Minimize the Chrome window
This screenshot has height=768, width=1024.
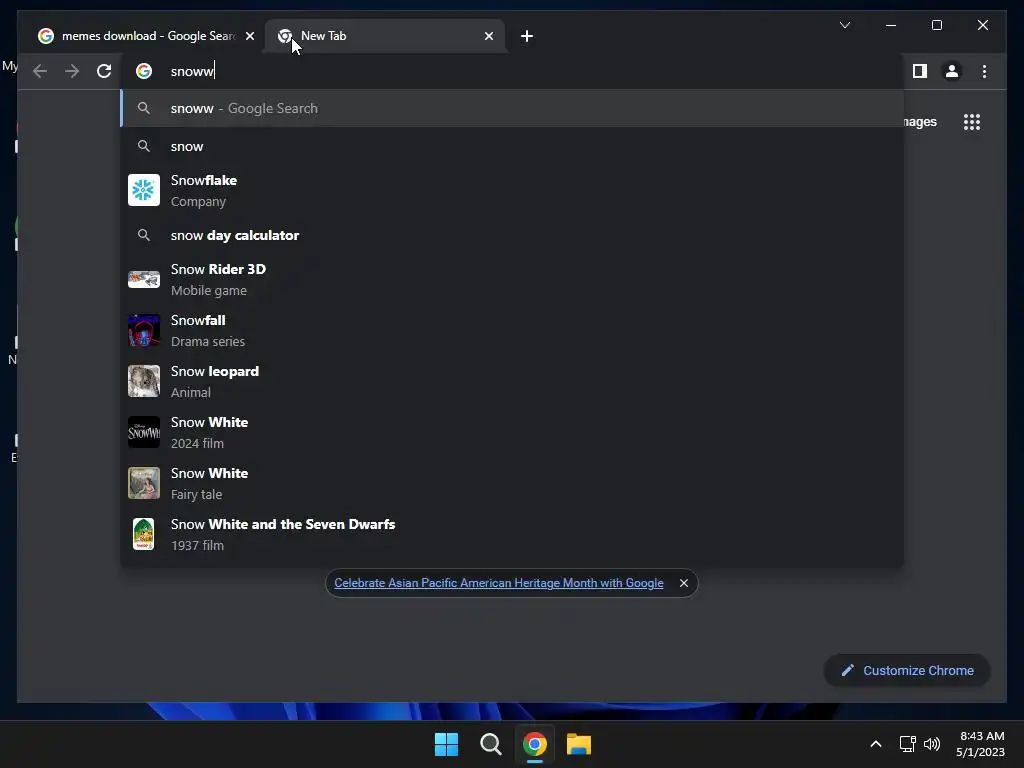[x=891, y=25]
